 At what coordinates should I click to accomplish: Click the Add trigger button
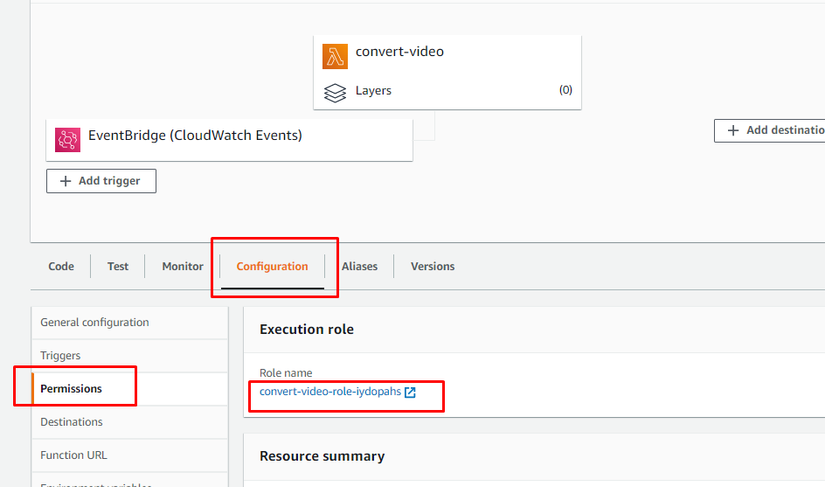click(x=101, y=181)
